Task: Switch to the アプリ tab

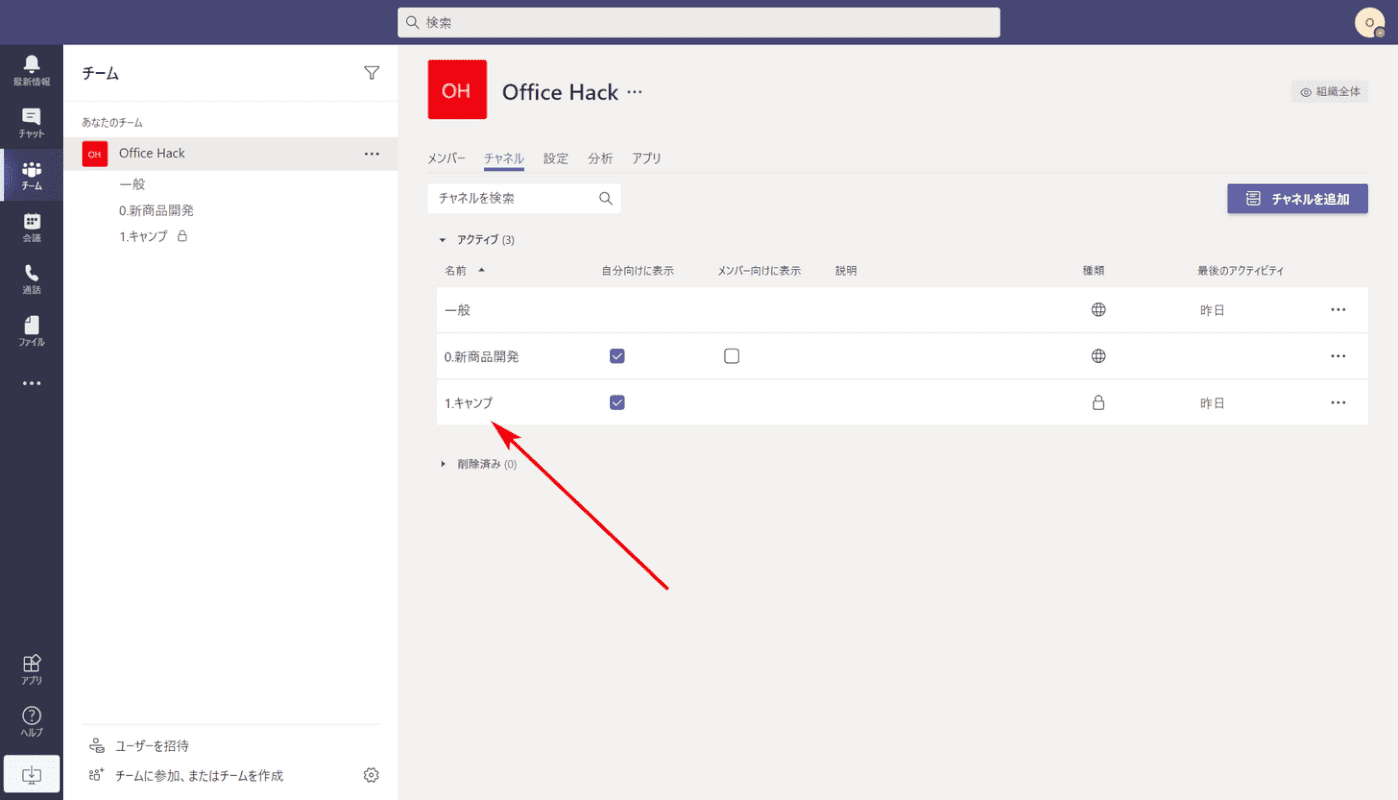Action: coord(647,158)
